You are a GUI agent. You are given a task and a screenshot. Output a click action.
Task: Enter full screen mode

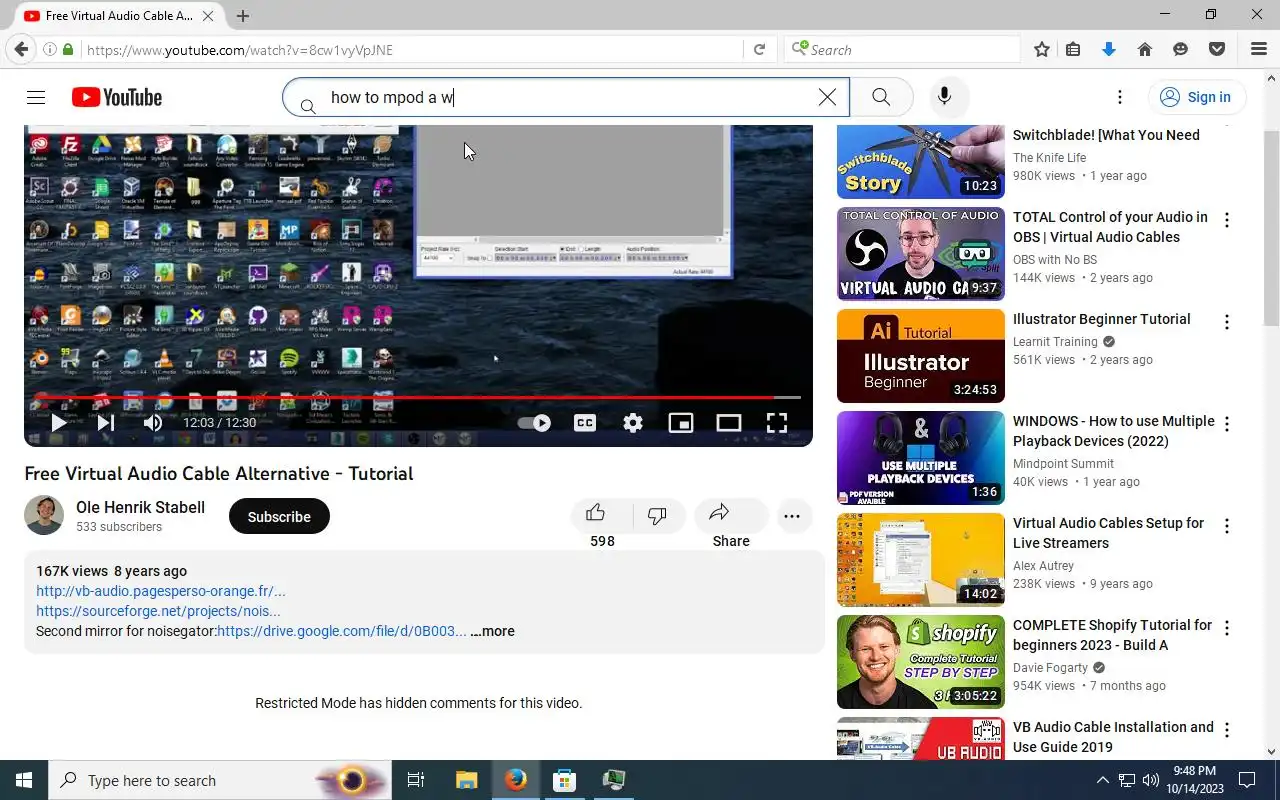pyautogui.click(x=777, y=423)
